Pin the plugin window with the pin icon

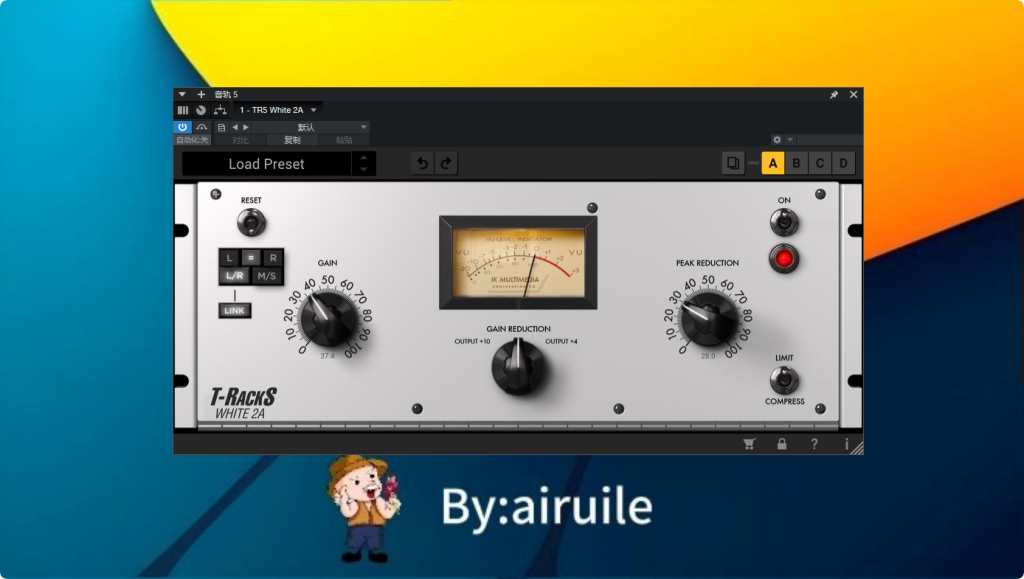click(834, 95)
